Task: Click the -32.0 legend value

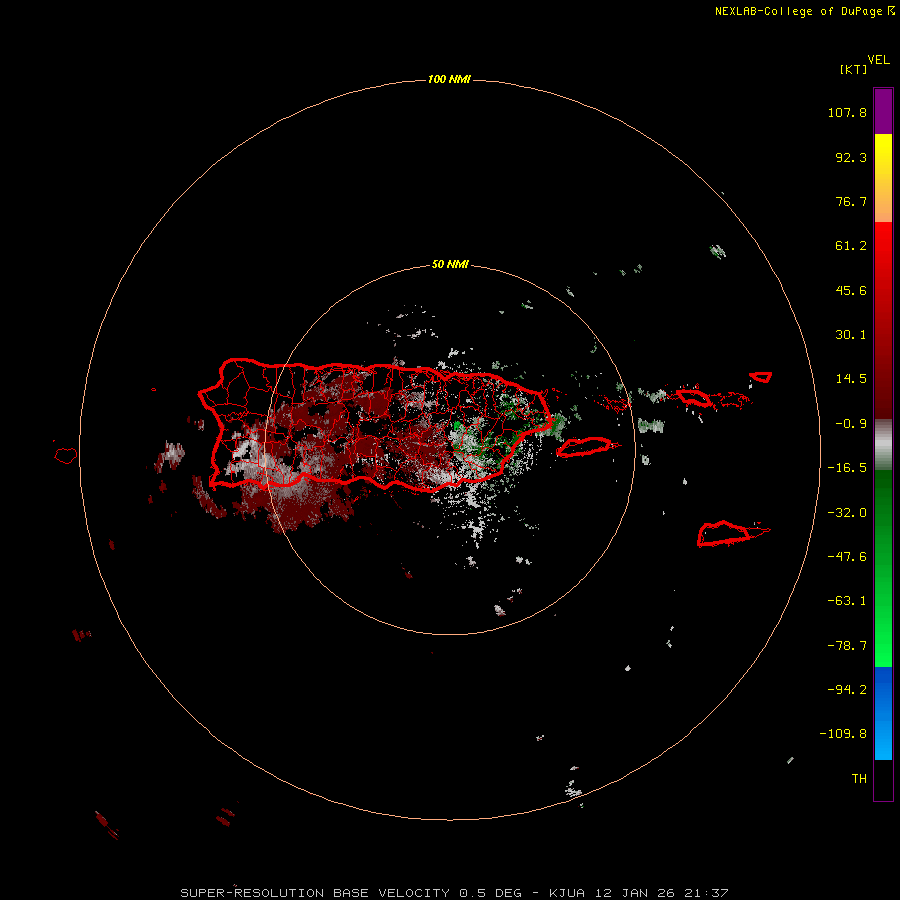Action: pyautogui.click(x=847, y=513)
